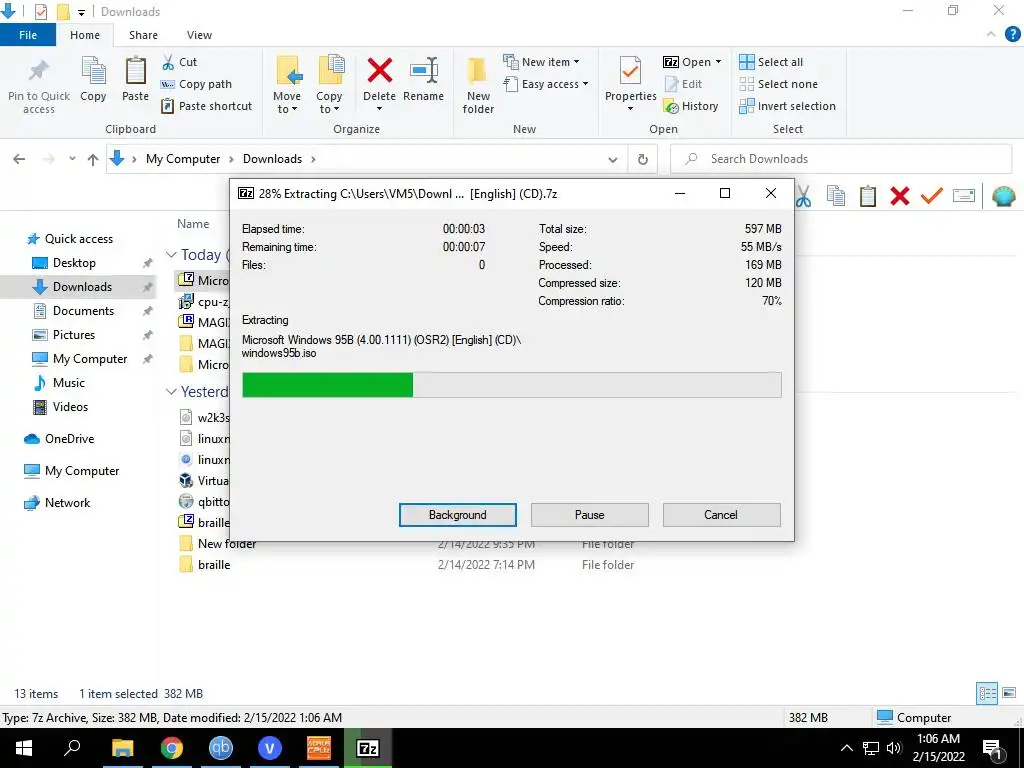
Task: Select Quick access in navigation pane
Action: (69, 239)
